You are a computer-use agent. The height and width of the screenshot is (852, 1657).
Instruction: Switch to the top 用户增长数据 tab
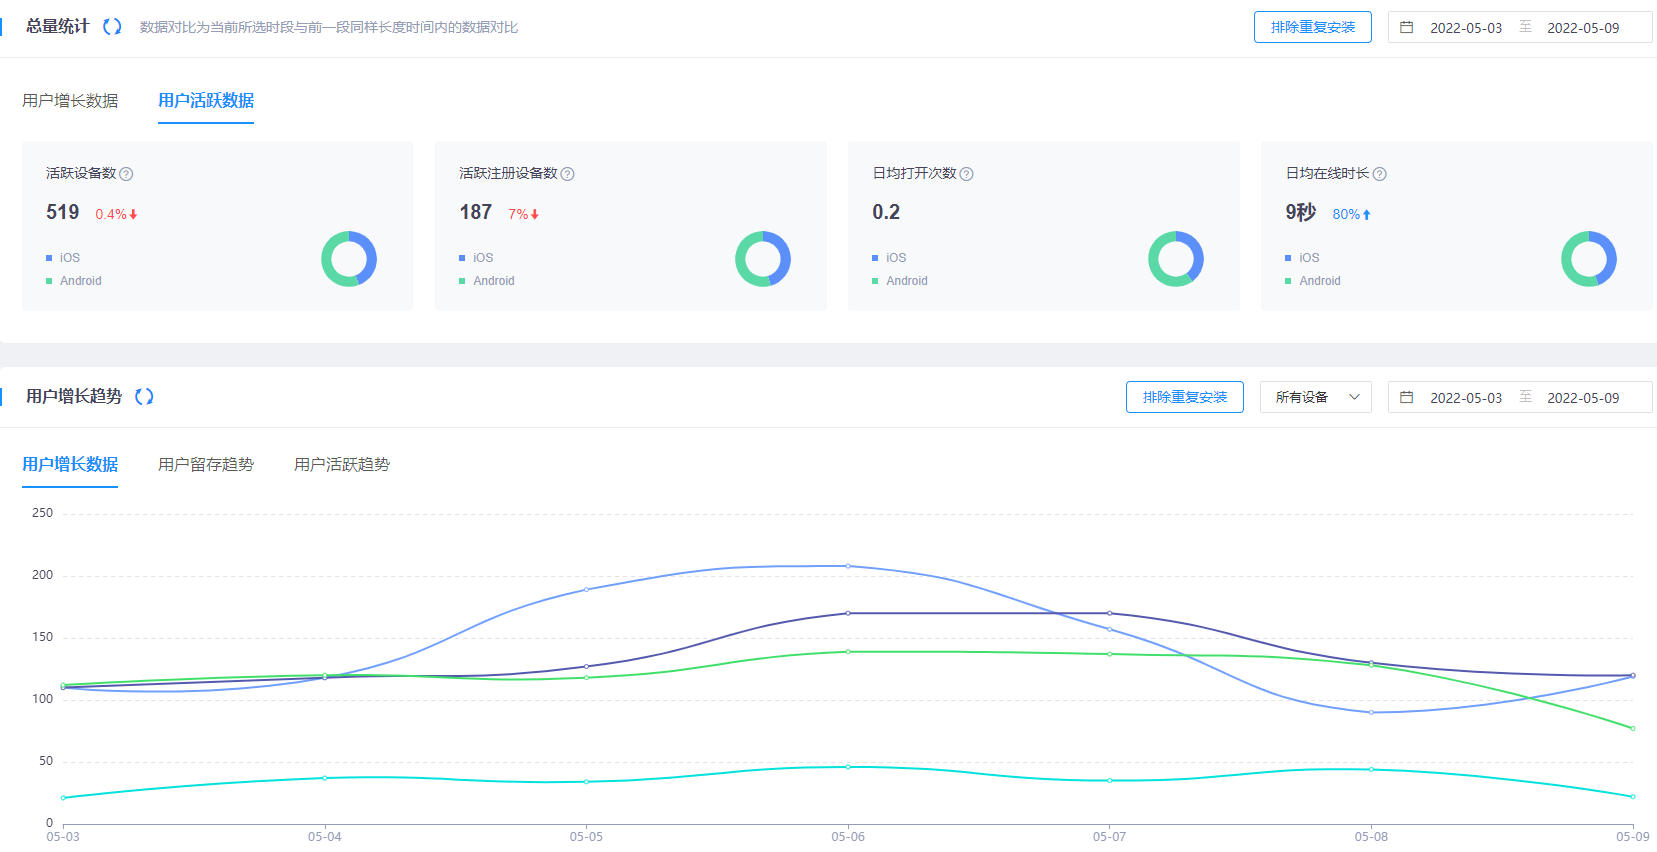[70, 101]
